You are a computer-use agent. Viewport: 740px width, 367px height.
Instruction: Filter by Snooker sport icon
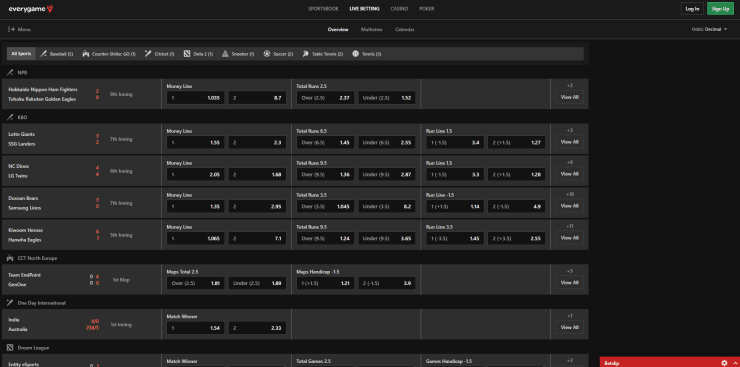pos(225,54)
